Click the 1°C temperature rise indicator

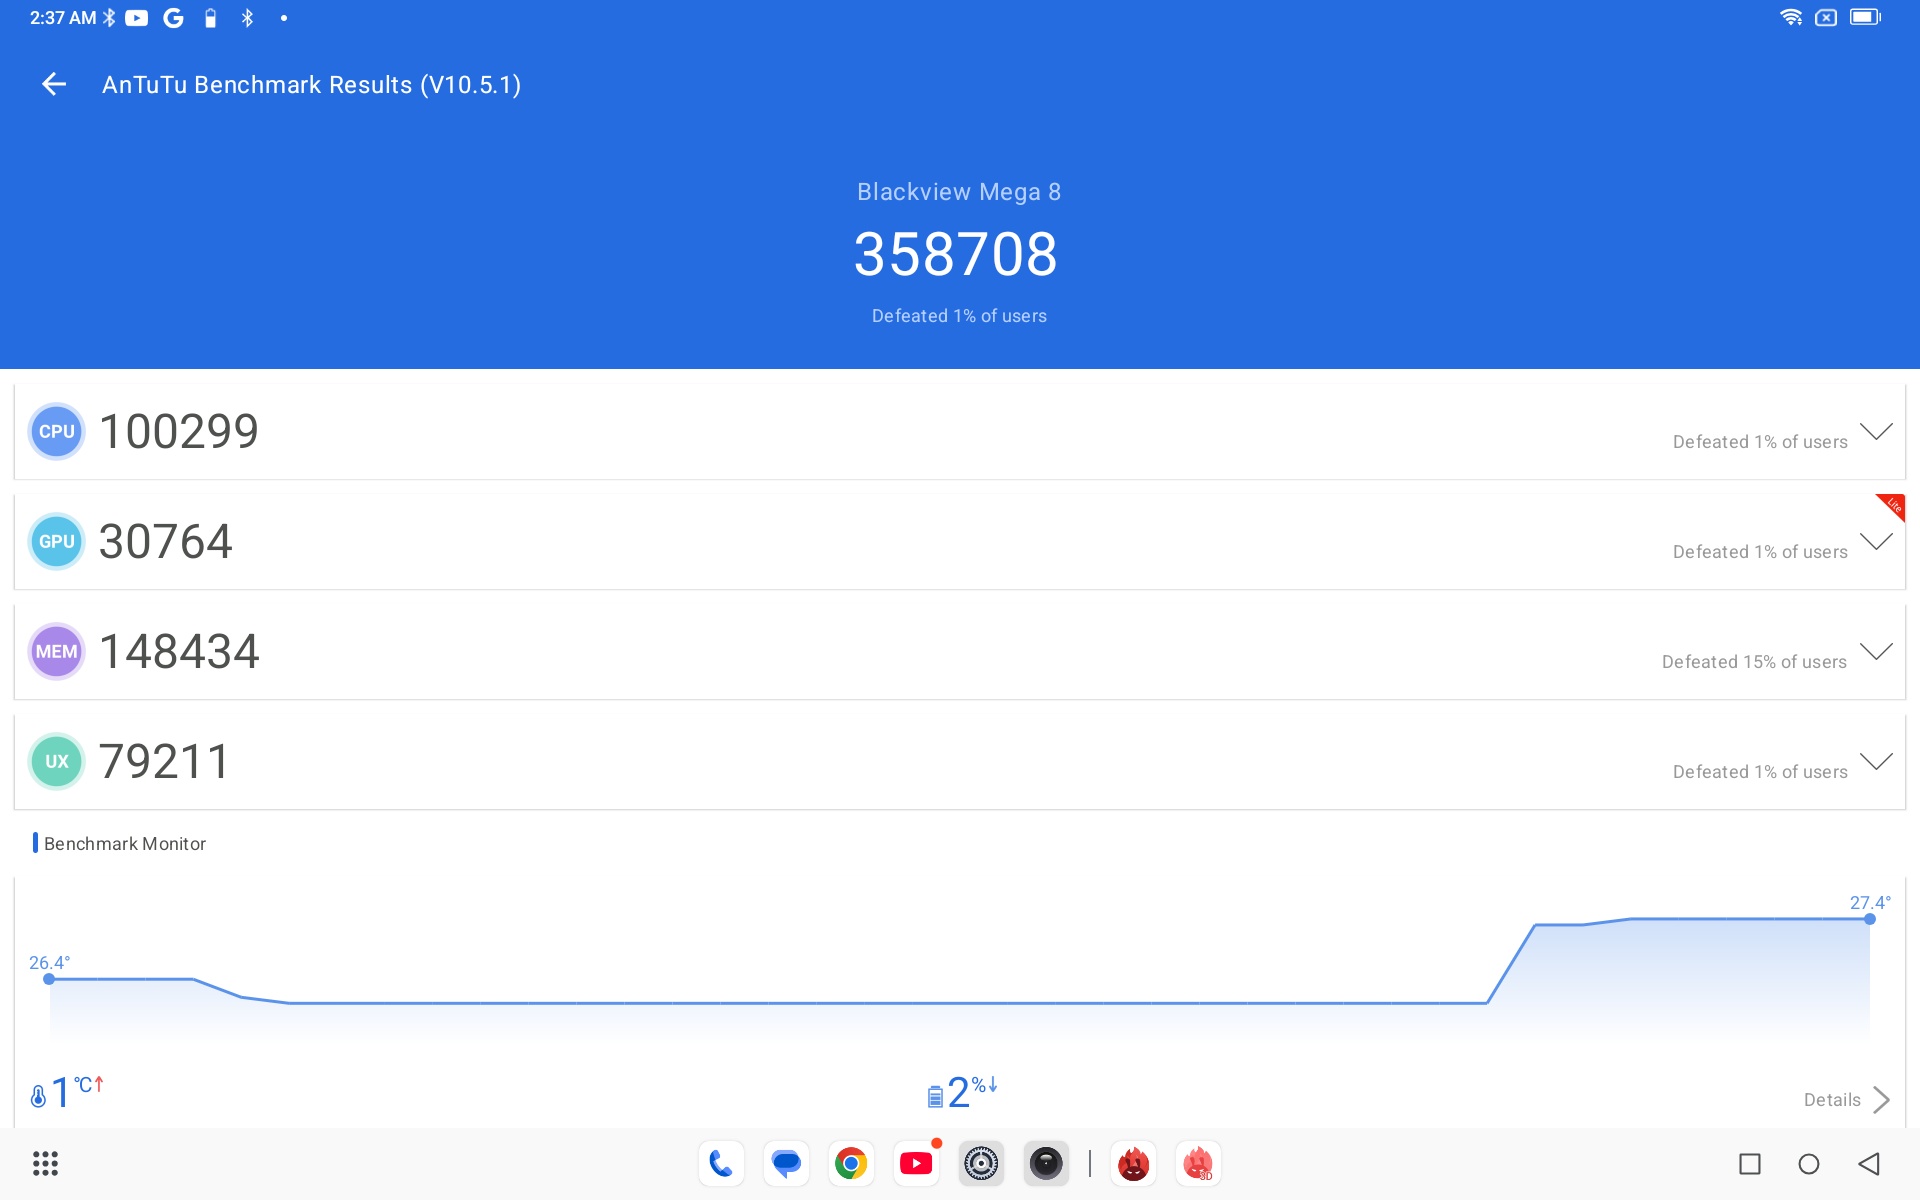tap(68, 1092)
